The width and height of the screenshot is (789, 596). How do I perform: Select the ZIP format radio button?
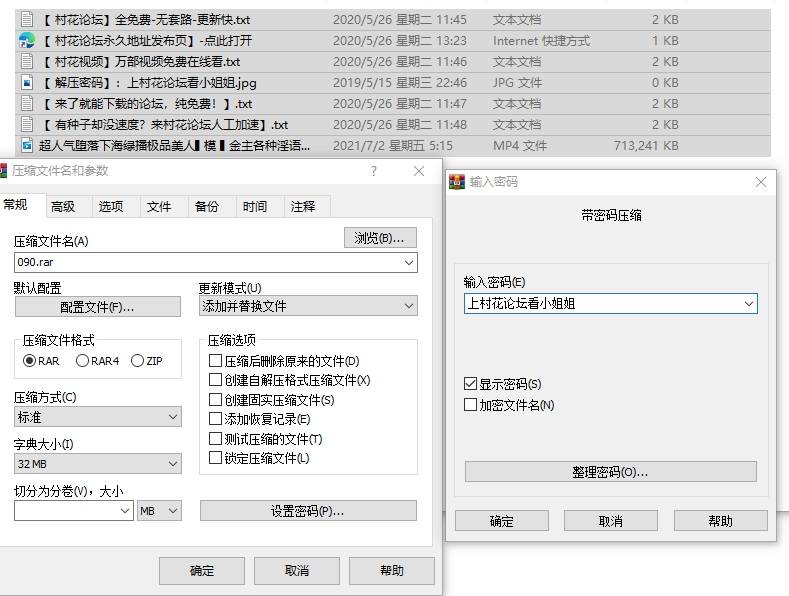coord(137,361)
